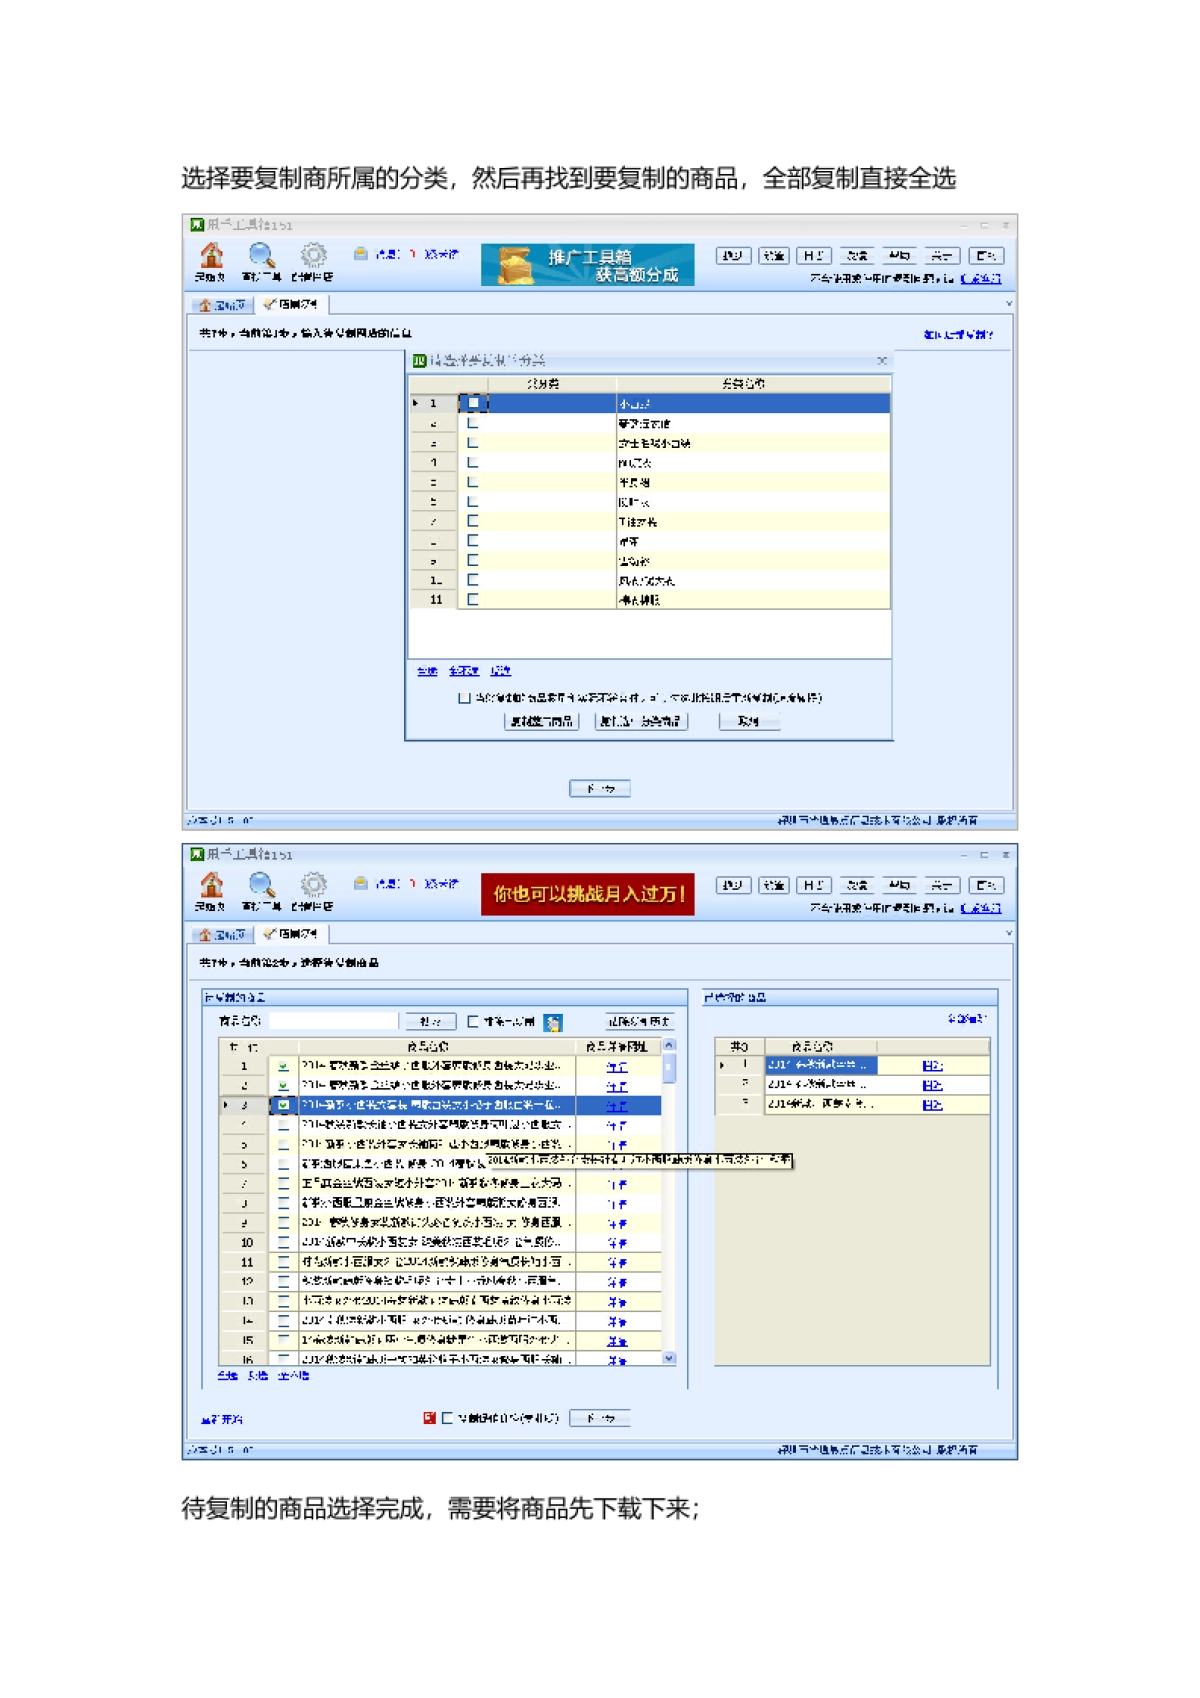Click the product list scroll-down arrow
The width and height of the screenshot is (1200, 1698).
point(669,1358)
